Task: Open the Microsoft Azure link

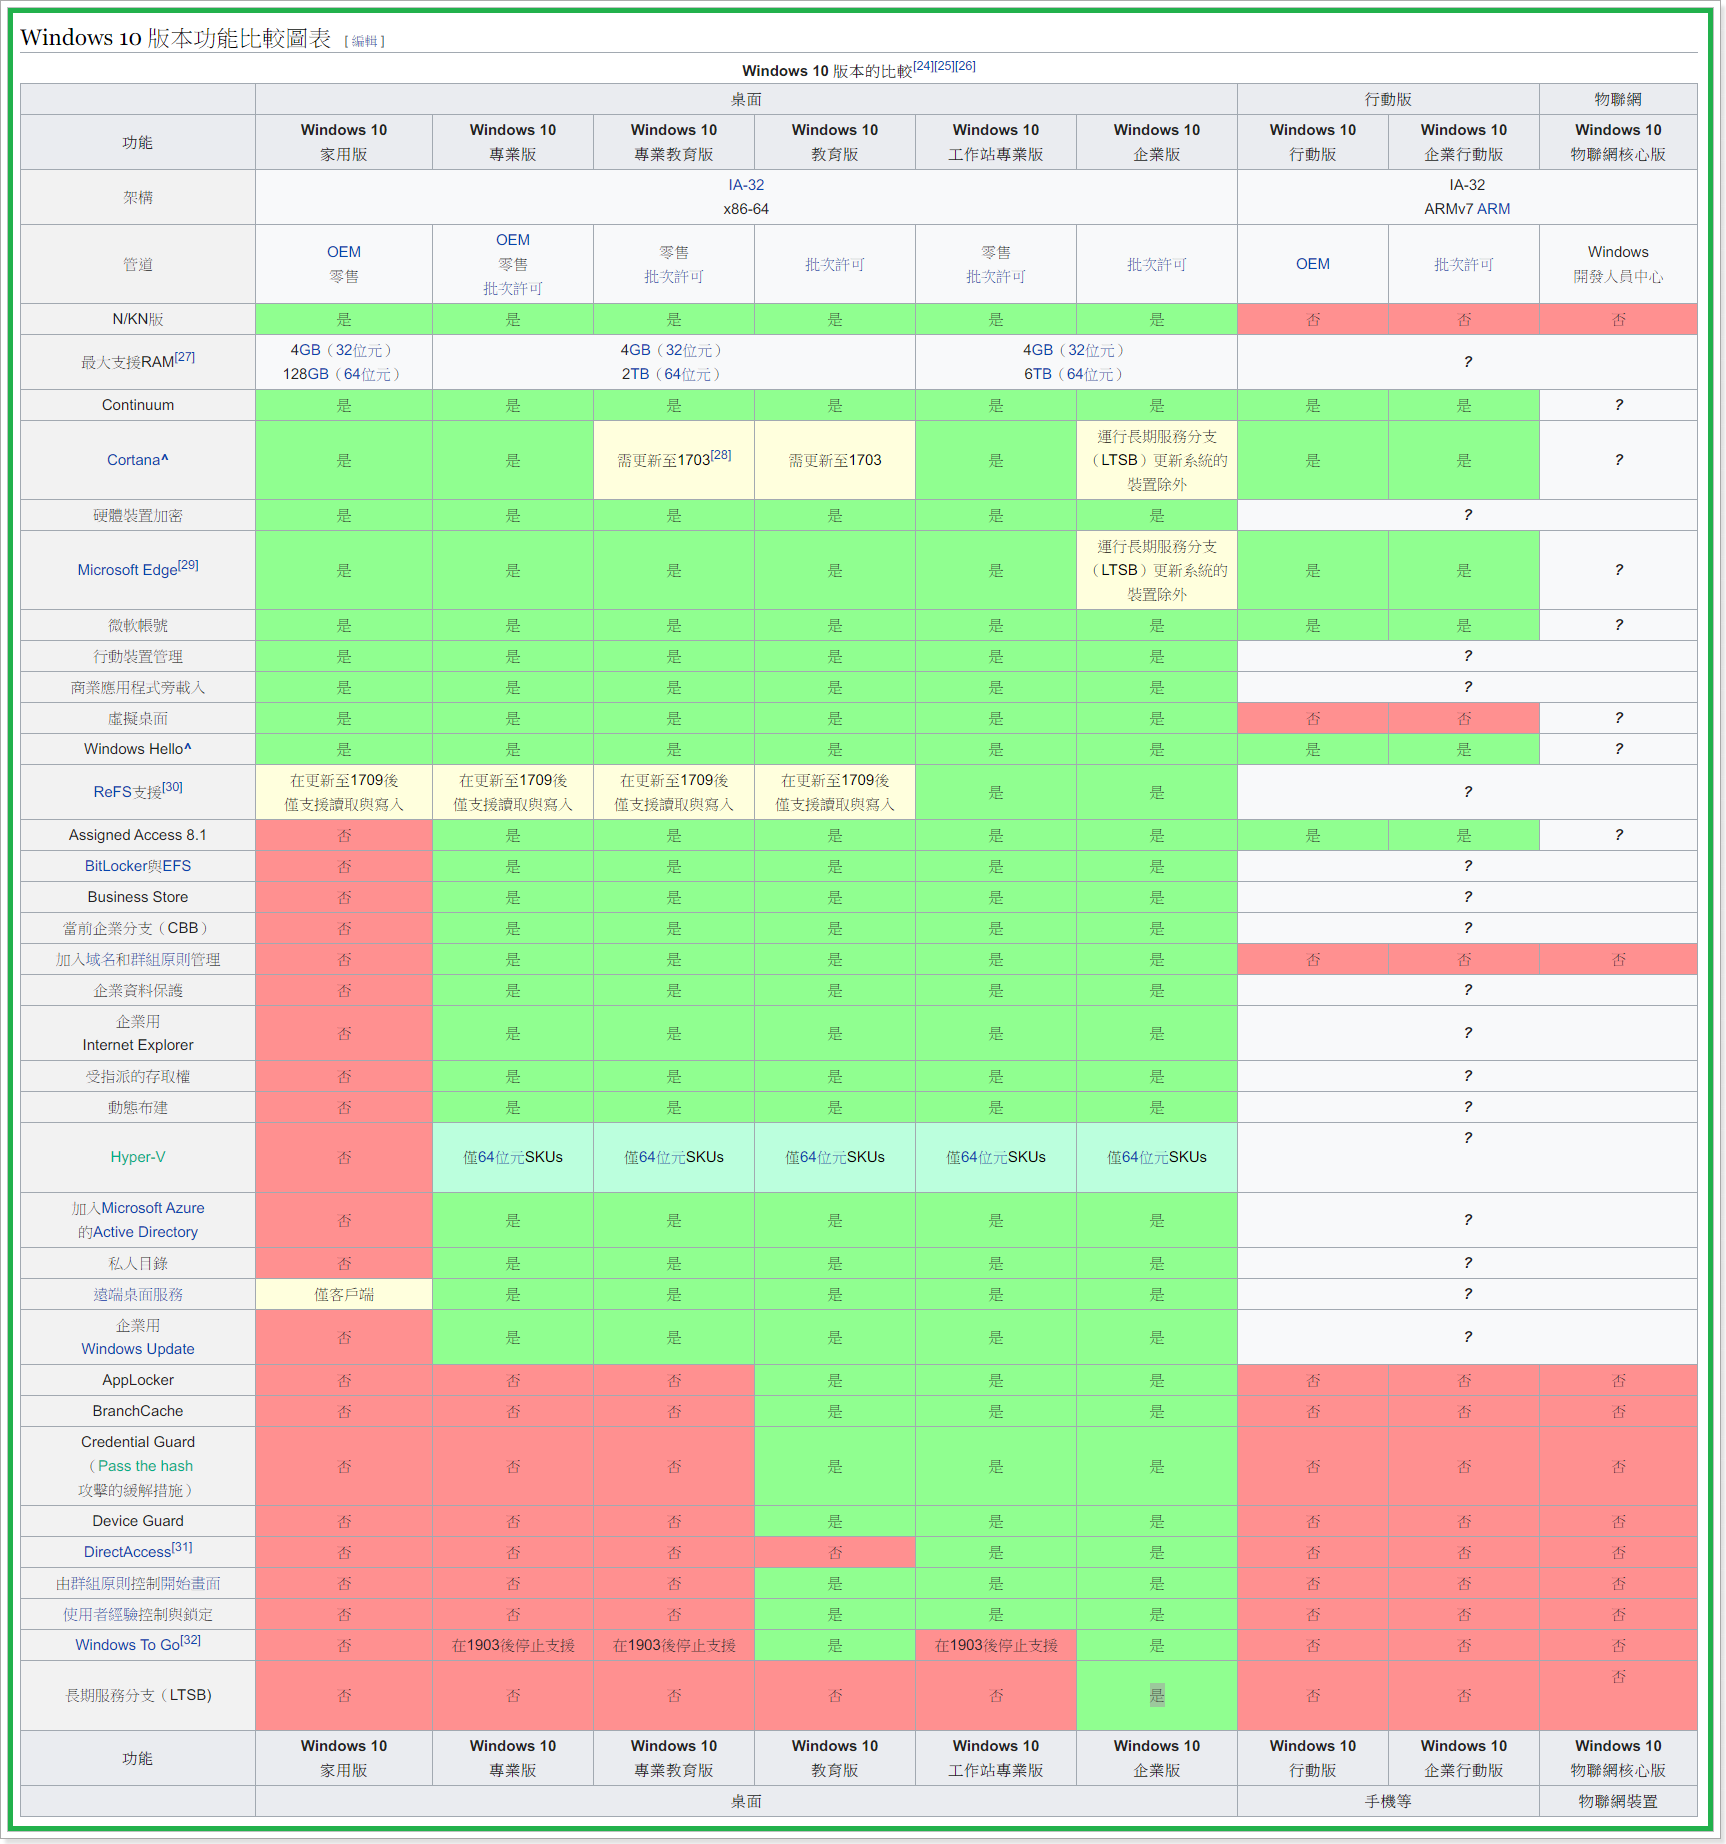Action: (x=153, y=1208)
